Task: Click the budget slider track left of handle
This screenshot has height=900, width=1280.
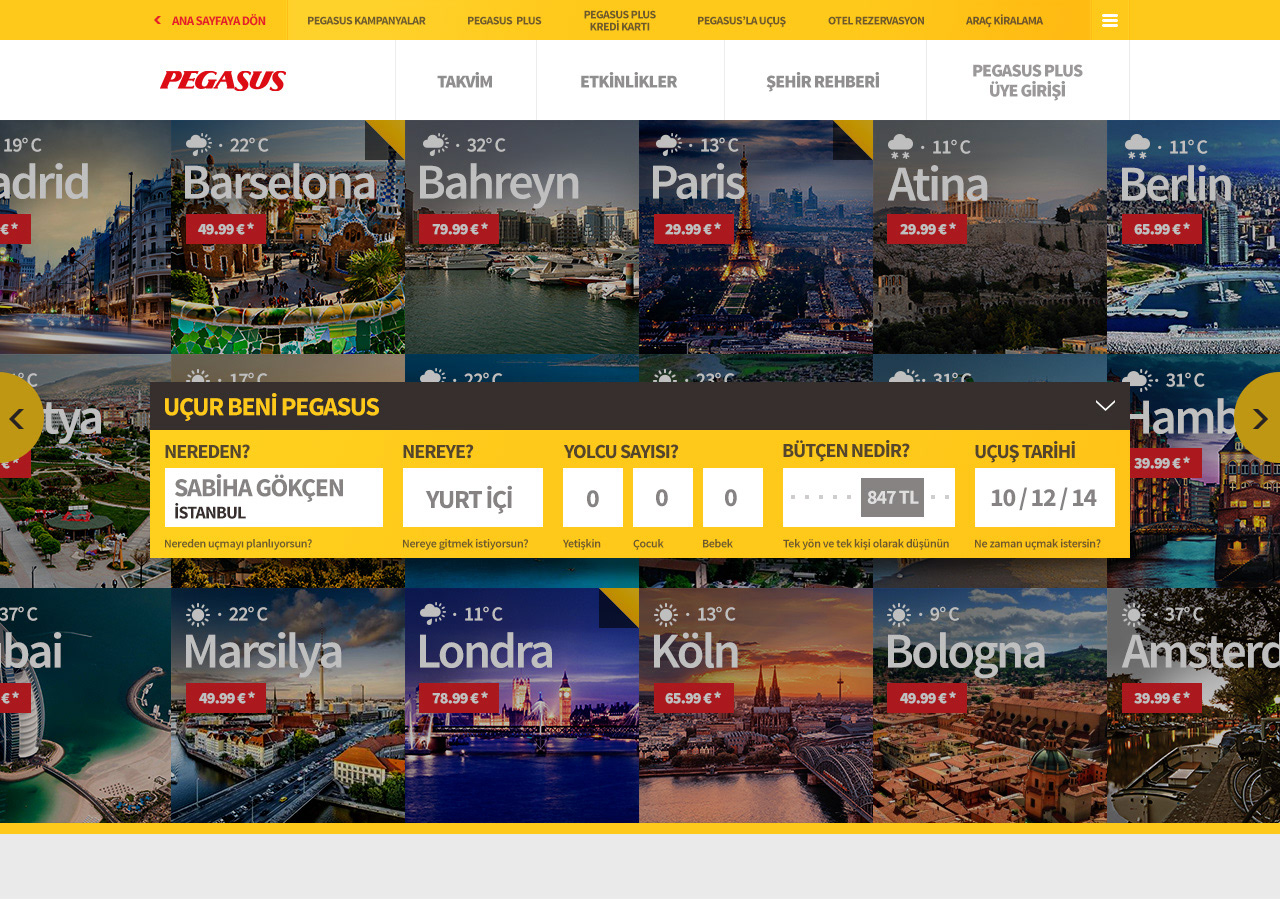Action: point(822,497)
